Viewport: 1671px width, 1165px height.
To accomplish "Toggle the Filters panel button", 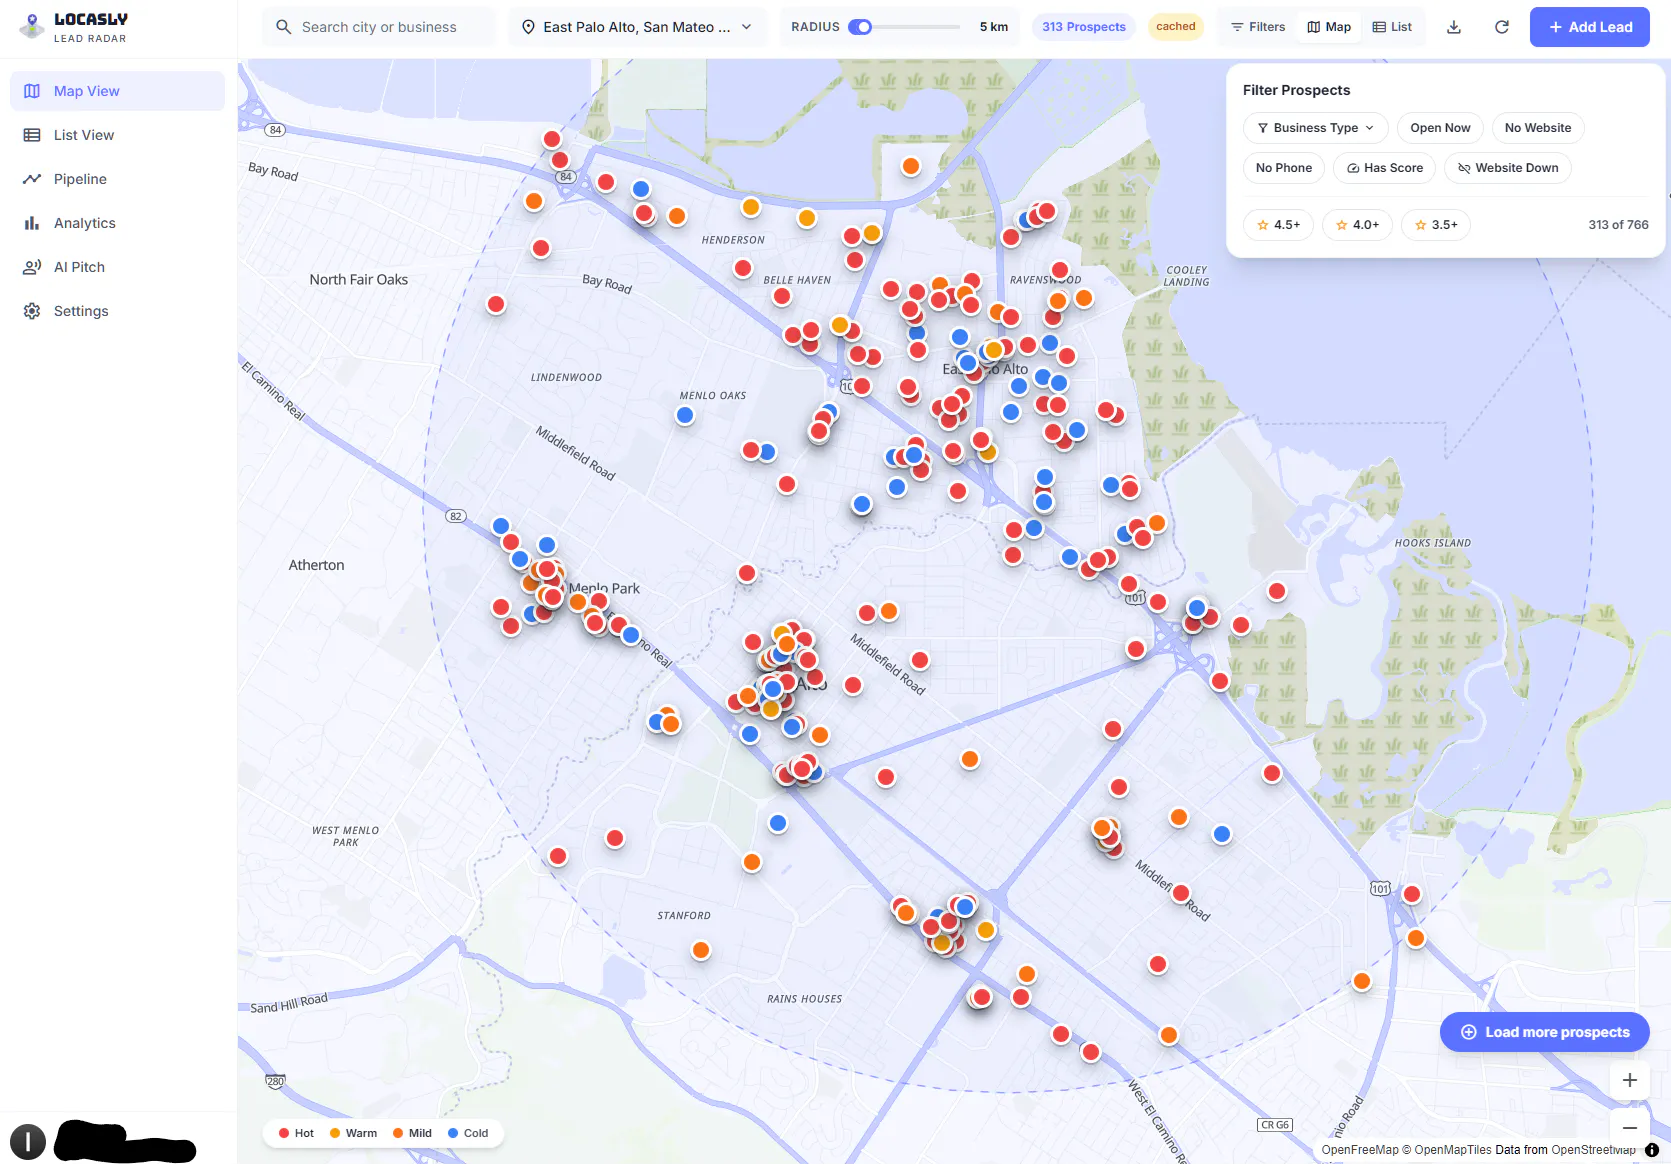I will 1258,27.
